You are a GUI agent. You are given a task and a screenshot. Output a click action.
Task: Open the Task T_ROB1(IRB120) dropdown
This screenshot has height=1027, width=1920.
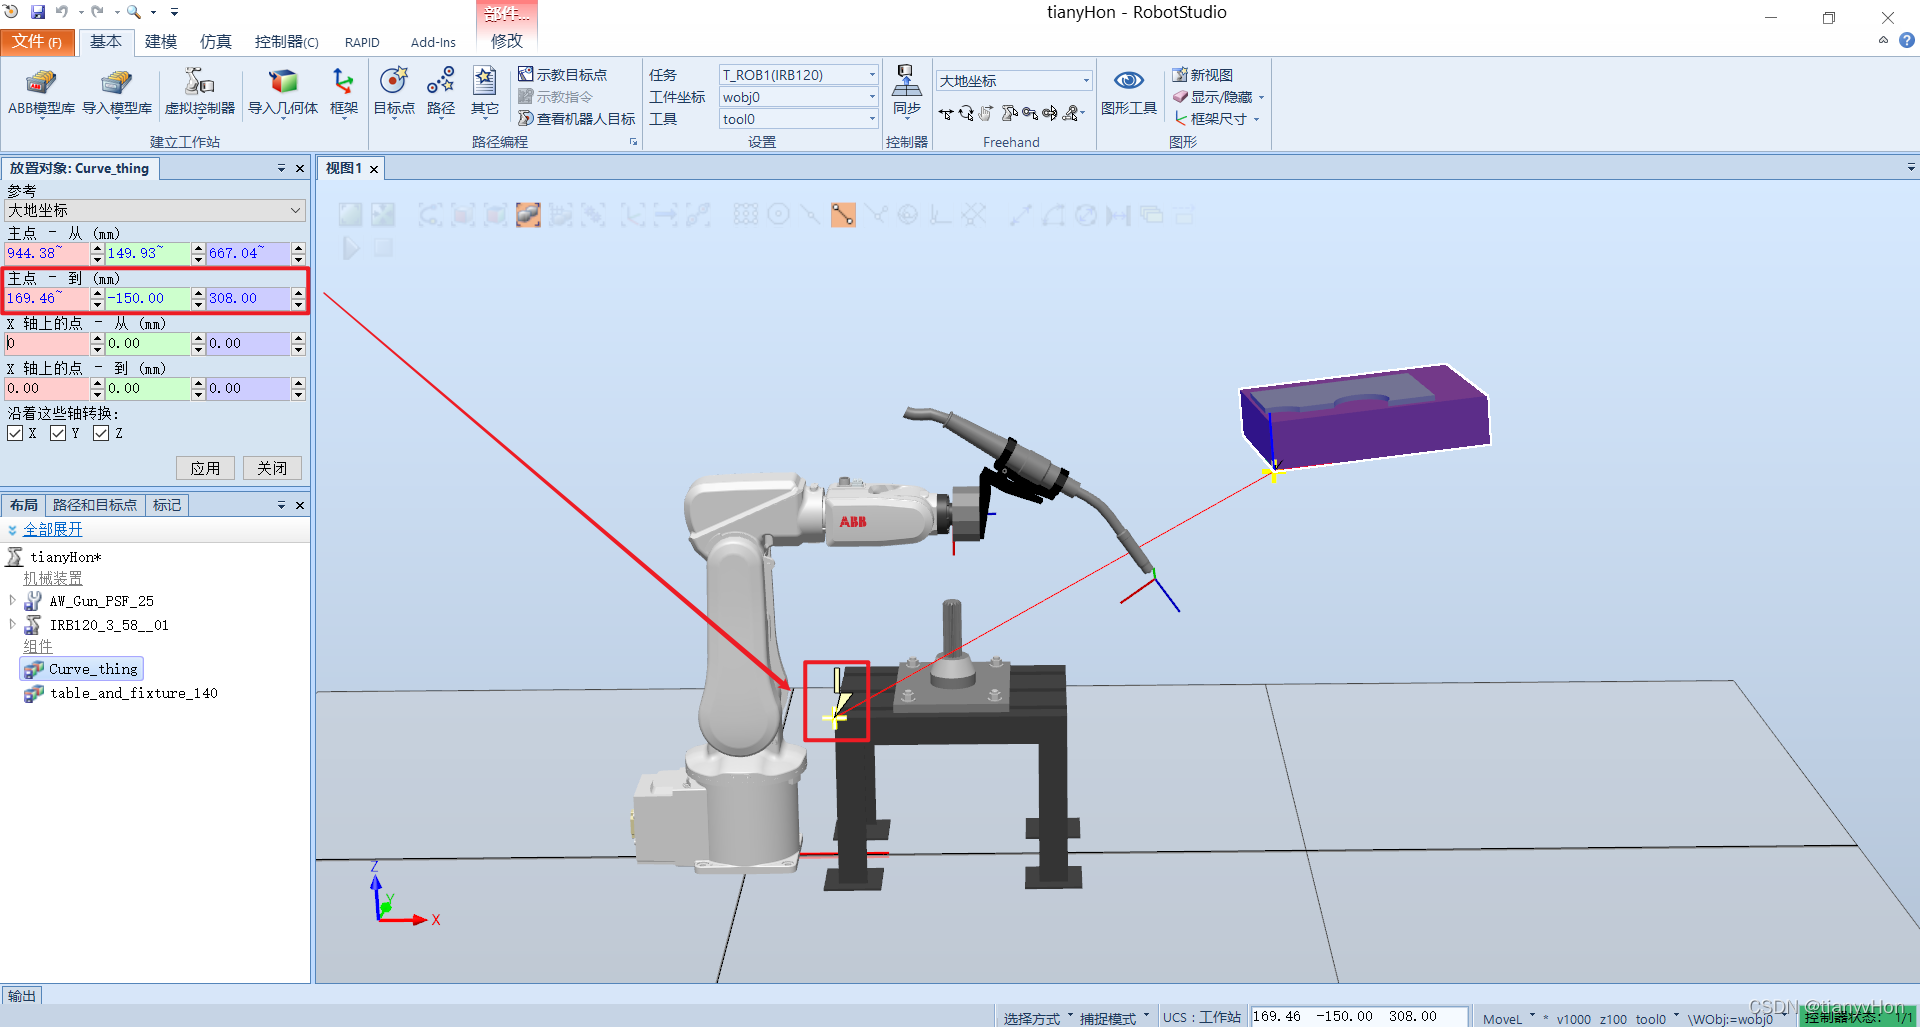click(798, 75)
